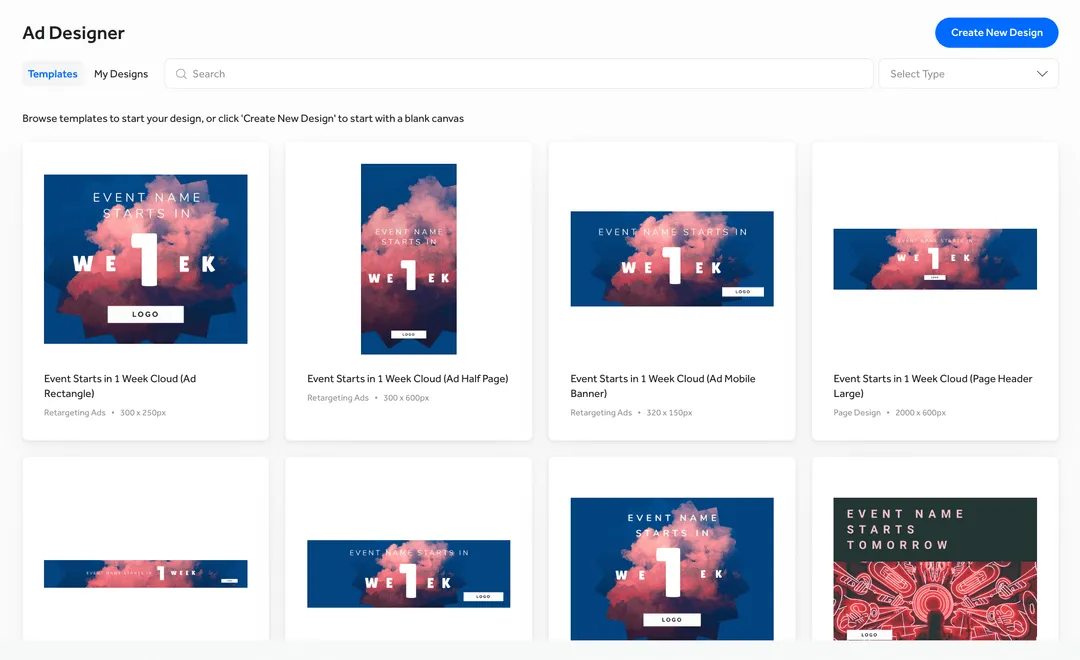The image size is (1080, 660).
Task: Click the Ad Designer page heading
Action: tap(73, 32)
